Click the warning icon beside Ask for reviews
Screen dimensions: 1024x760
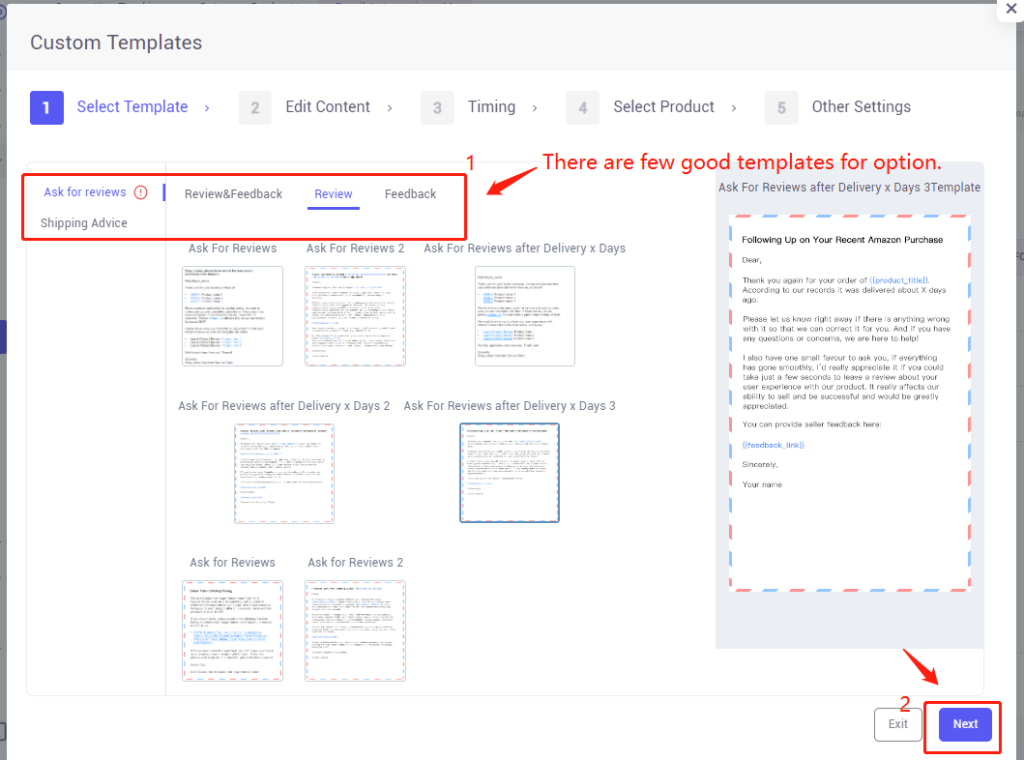[140, 193]
